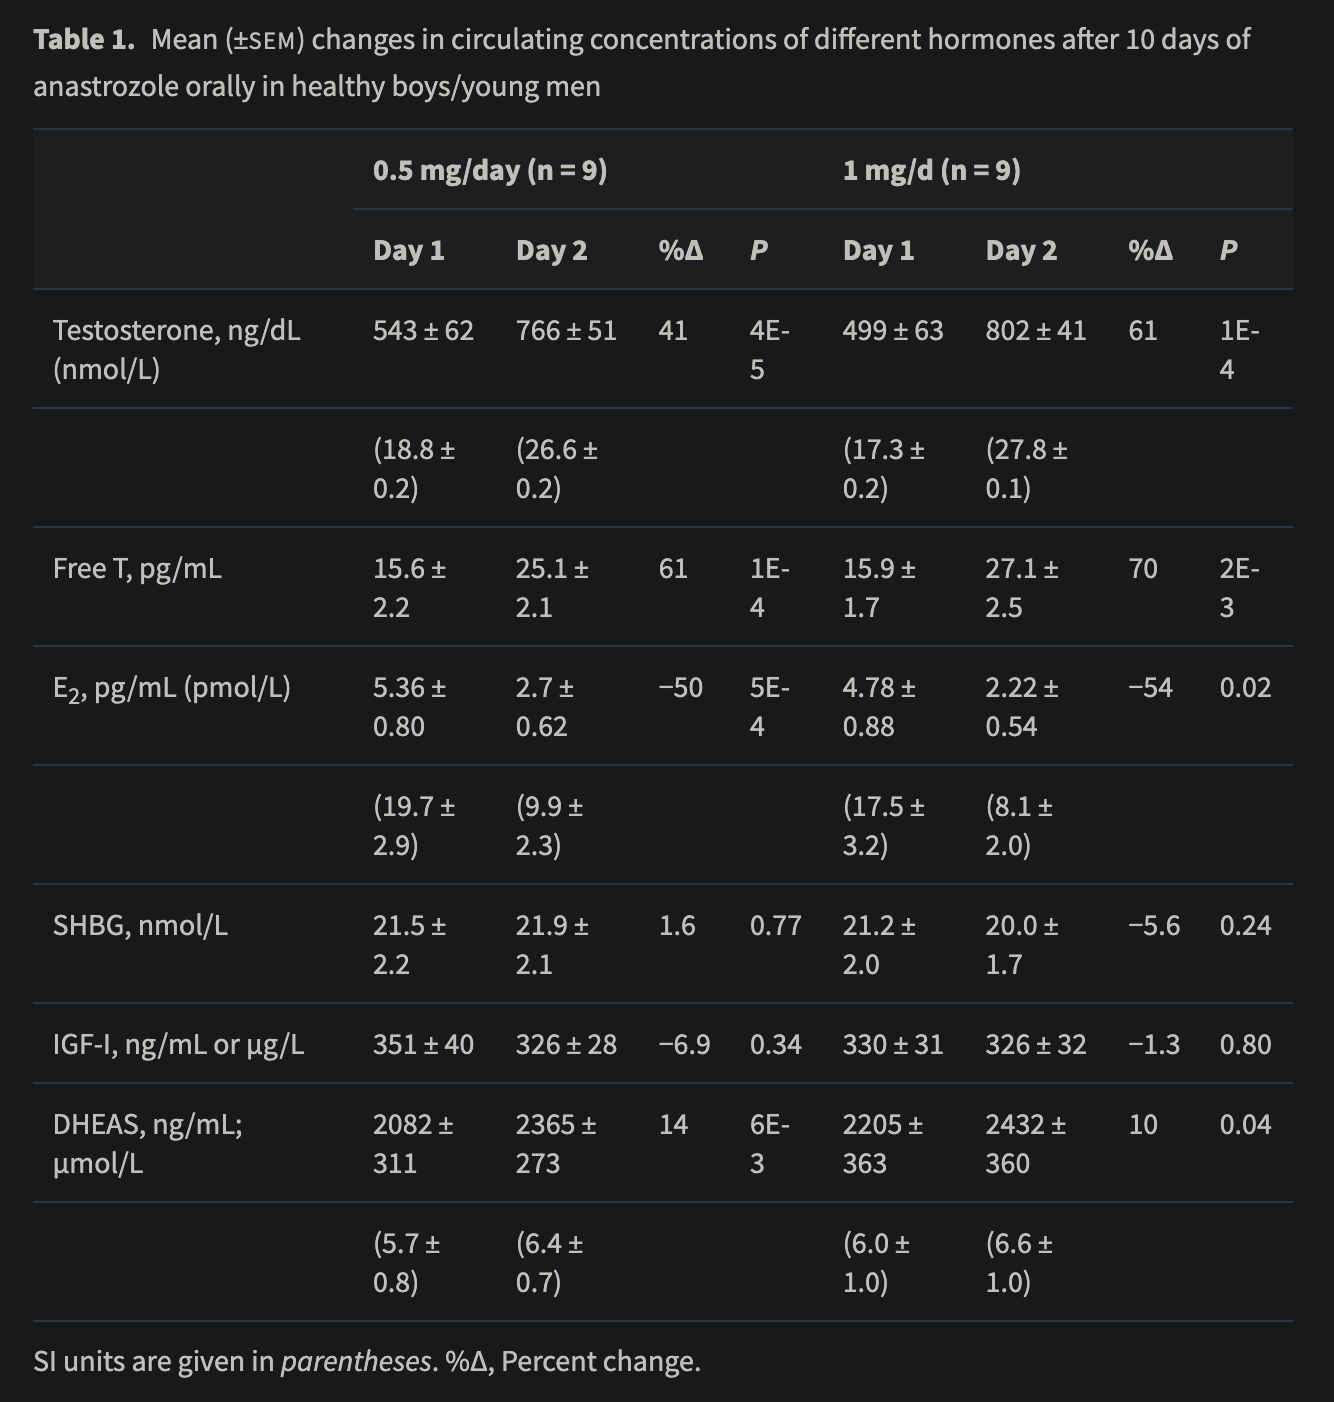Click the Table 1 caption label
Viewport: 1334px width, 1402px height.
click(x=84, y=39)
